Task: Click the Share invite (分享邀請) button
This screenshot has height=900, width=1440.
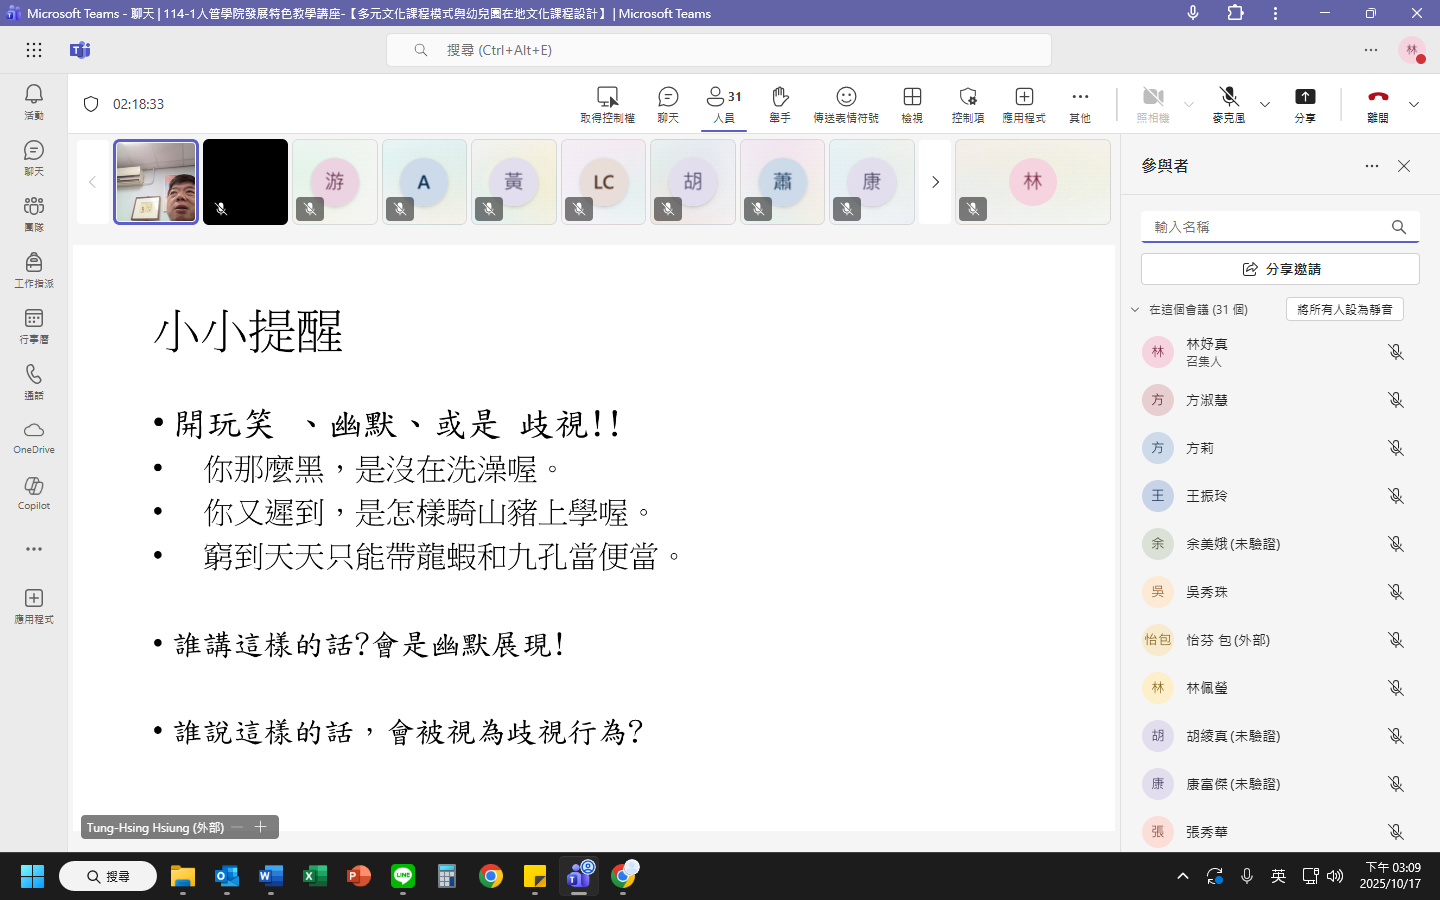Action: pos(1280,269)
